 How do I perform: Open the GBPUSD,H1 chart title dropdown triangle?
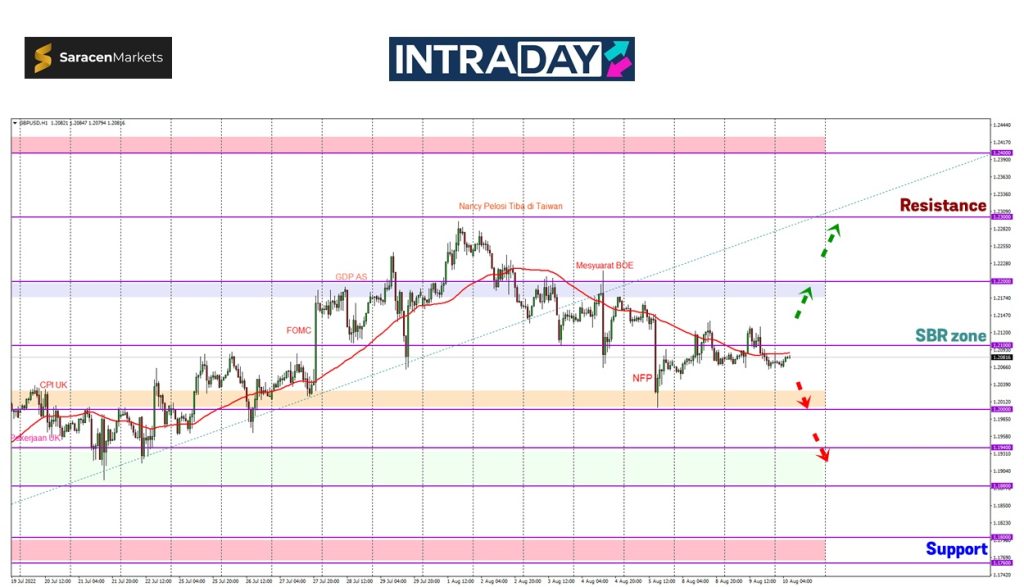(x=15, y=123)
